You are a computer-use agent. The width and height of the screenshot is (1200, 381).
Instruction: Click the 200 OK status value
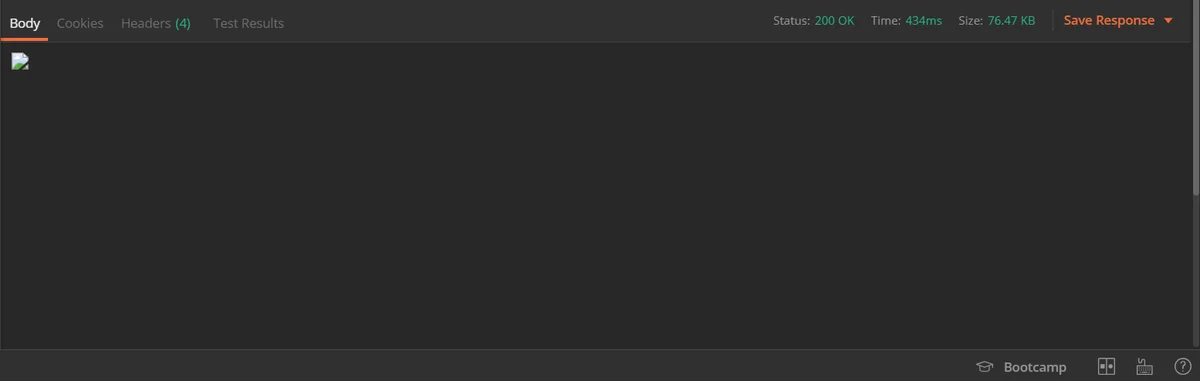834,20
